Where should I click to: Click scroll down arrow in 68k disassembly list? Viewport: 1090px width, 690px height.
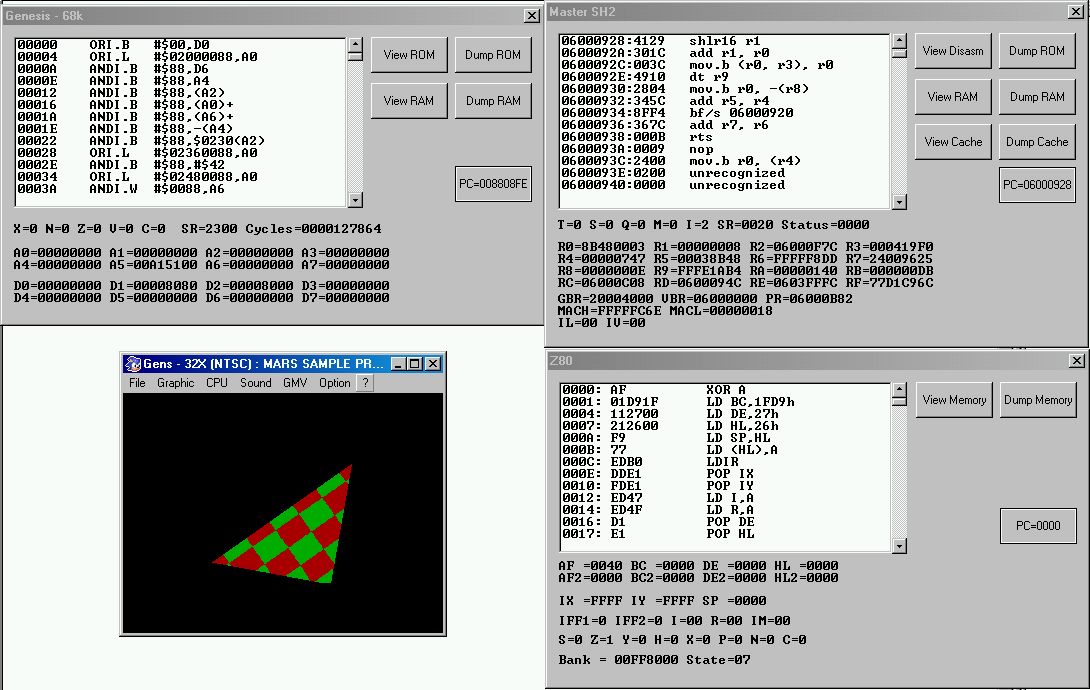click(355, 200)
